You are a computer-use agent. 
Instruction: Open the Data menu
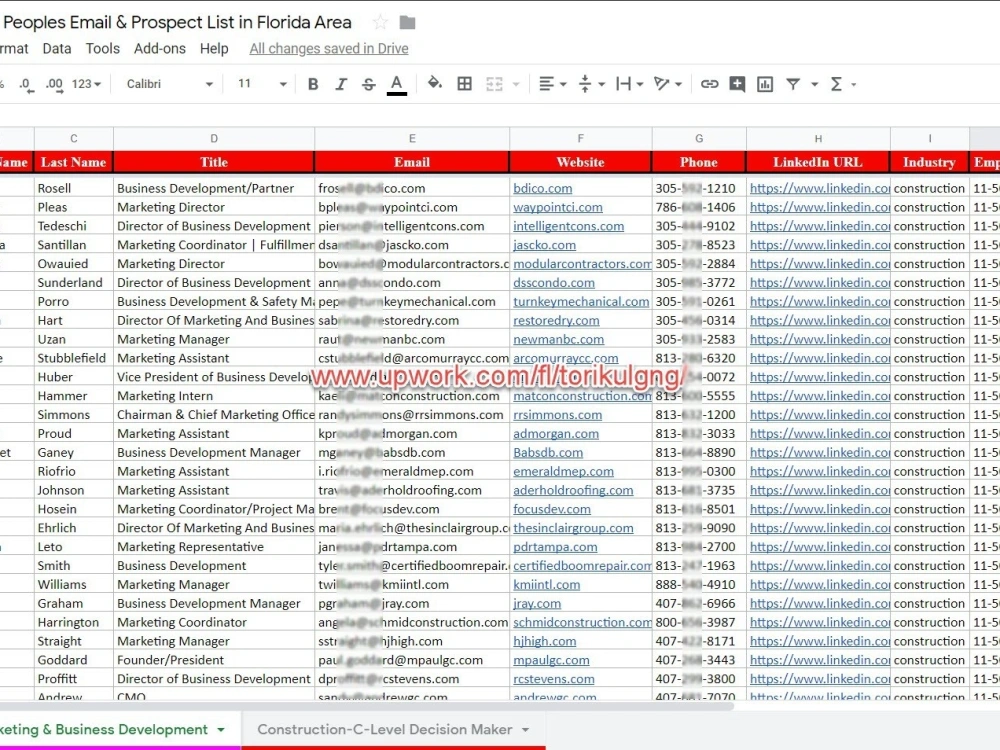(x=57, y=48)
